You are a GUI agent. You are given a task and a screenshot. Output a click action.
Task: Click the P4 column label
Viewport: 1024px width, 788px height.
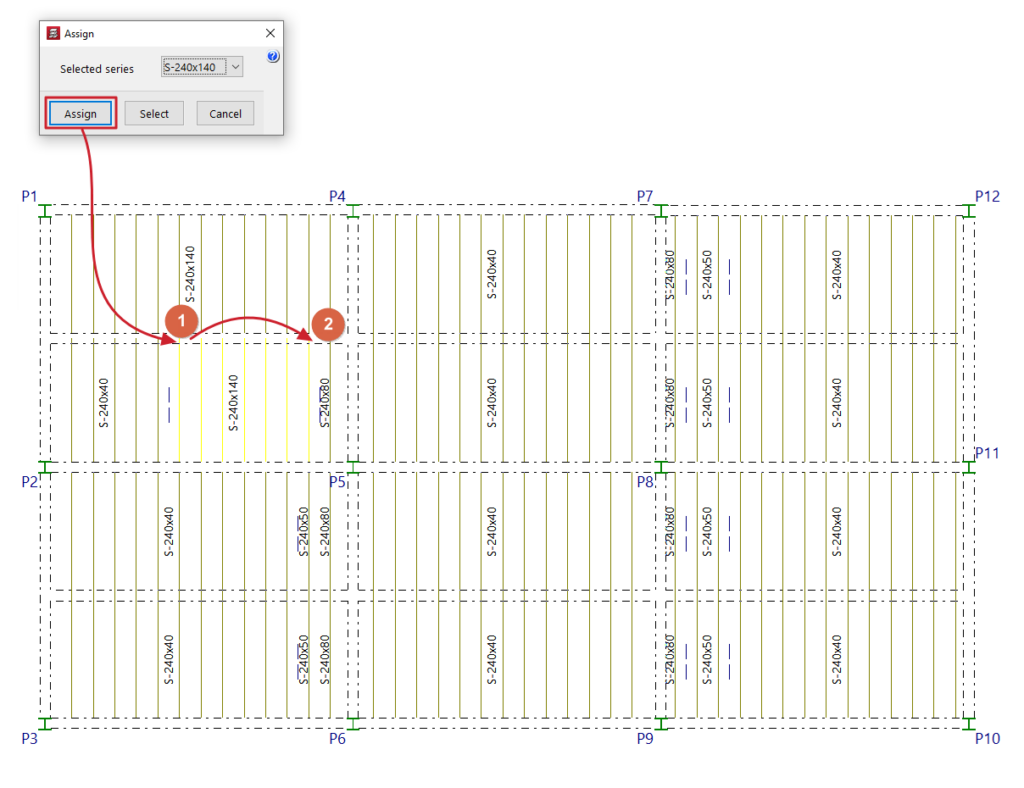337,196
